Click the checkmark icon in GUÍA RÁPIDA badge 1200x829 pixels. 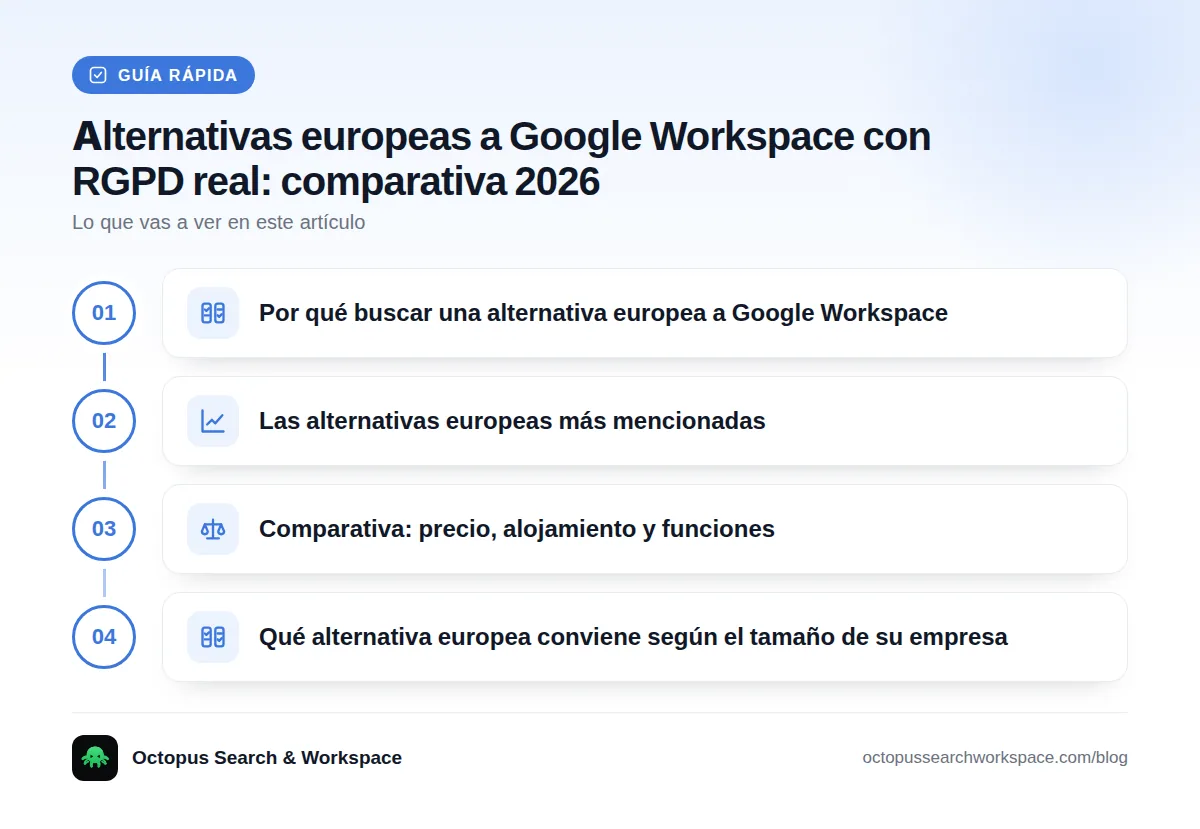98,75
